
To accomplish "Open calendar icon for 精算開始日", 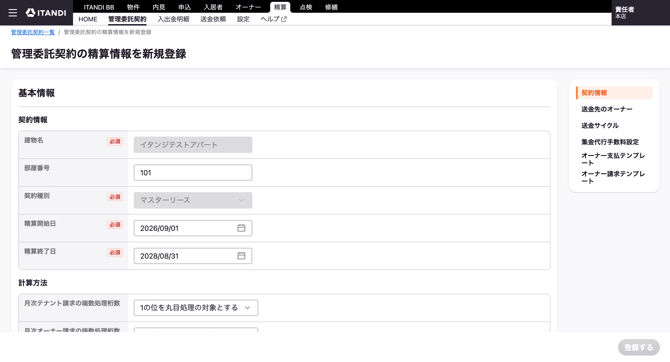I will click(241, 228).
